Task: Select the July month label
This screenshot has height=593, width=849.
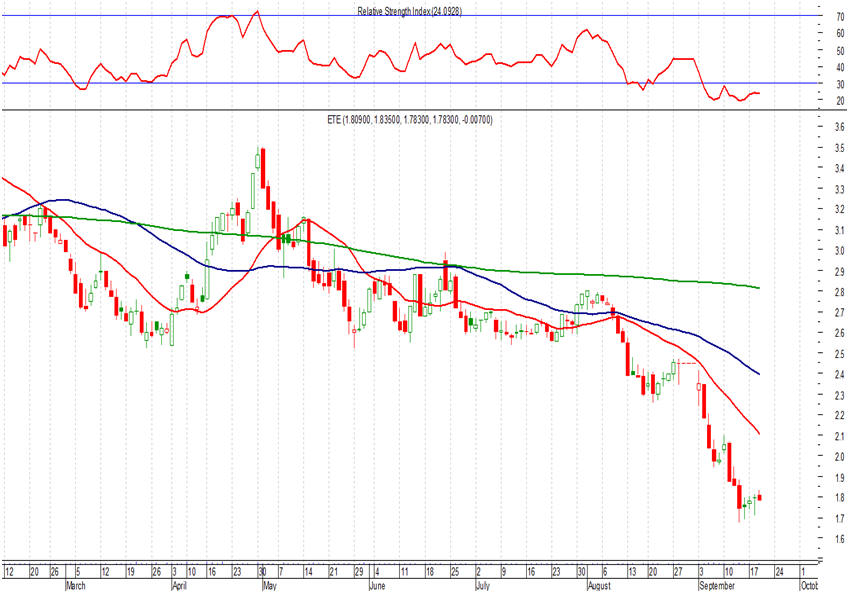Action: click(482, 585)
